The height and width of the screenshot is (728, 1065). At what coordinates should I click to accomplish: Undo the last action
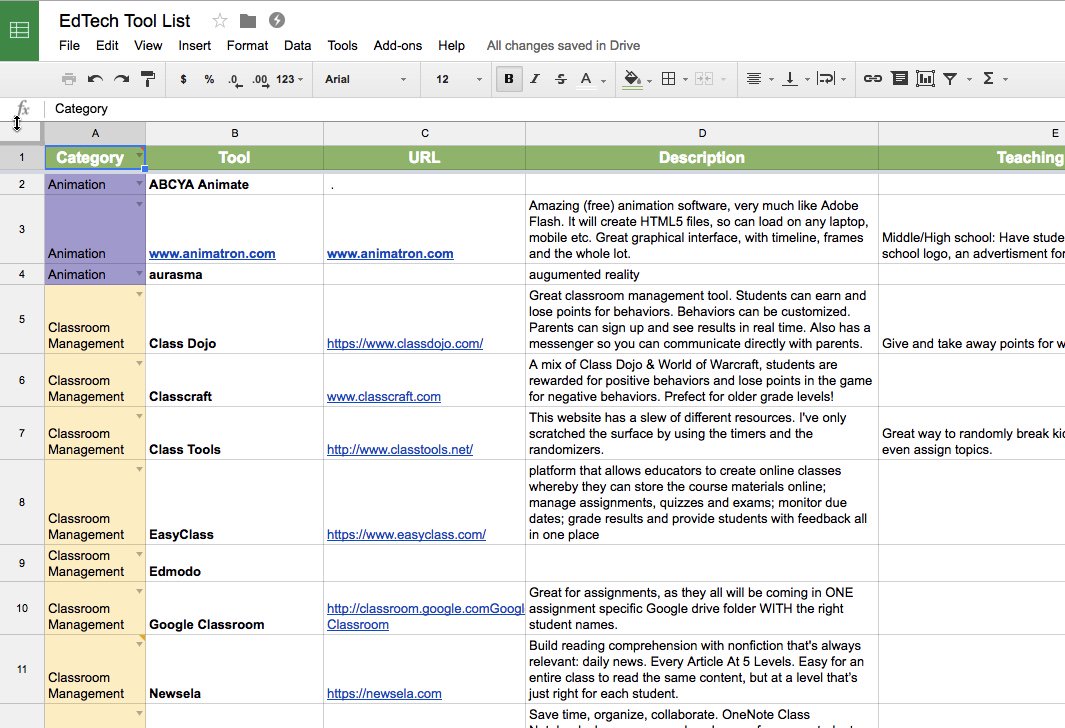[95, 79]
